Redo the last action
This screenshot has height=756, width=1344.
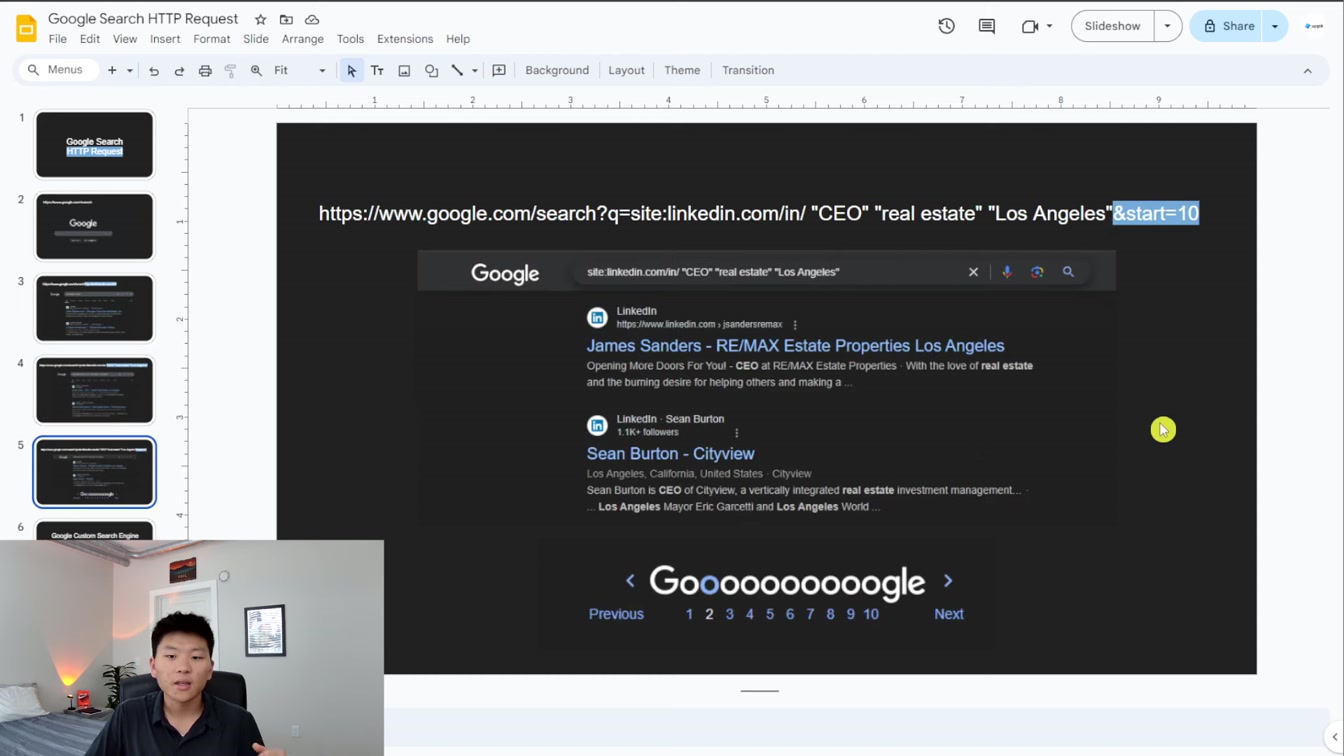coord(179,70)
